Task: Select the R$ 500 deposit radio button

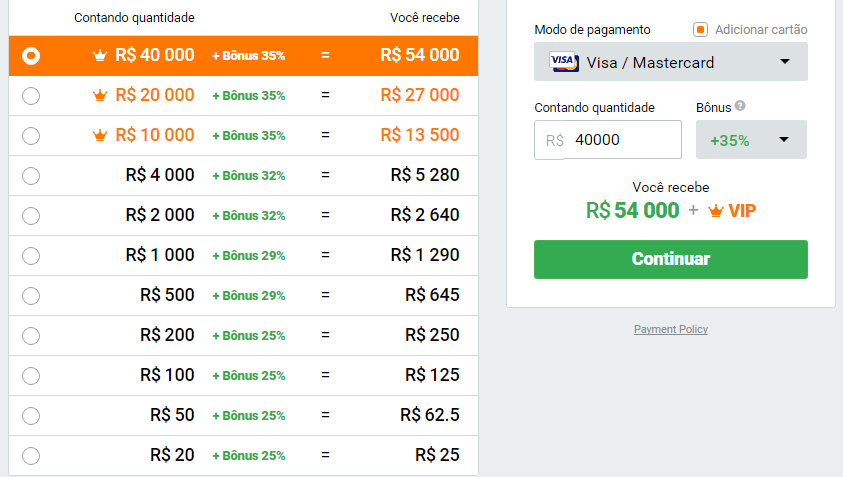Action: [x=31, y=296]
